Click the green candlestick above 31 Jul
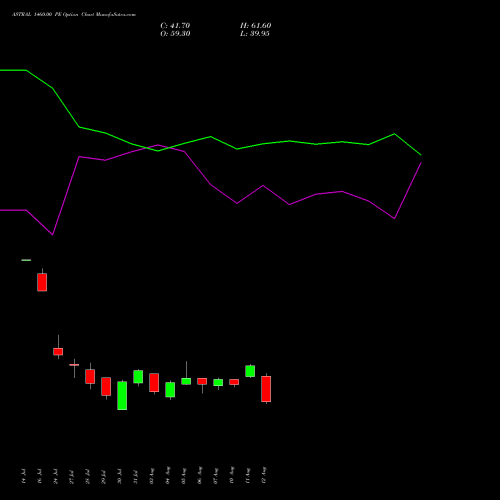 (x=138, y=377)
